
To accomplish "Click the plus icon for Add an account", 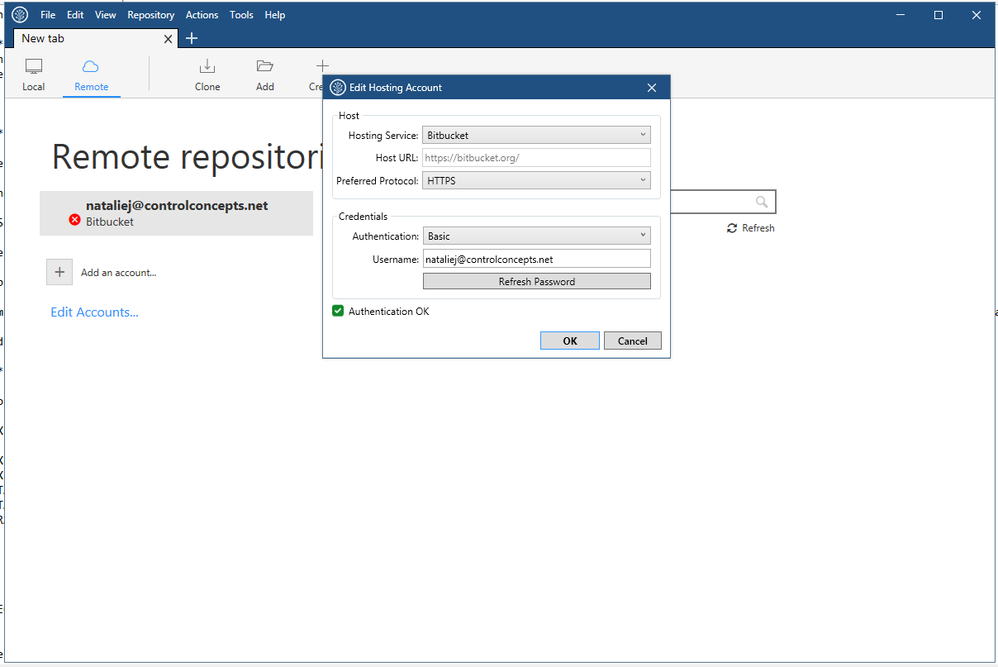I will (59, 272).
